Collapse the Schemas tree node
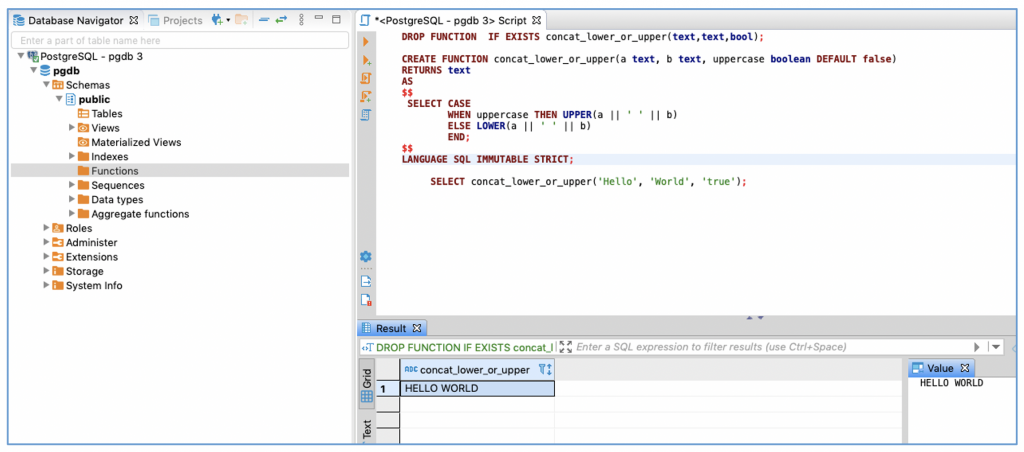1024x452 pixels. point(46,85)
